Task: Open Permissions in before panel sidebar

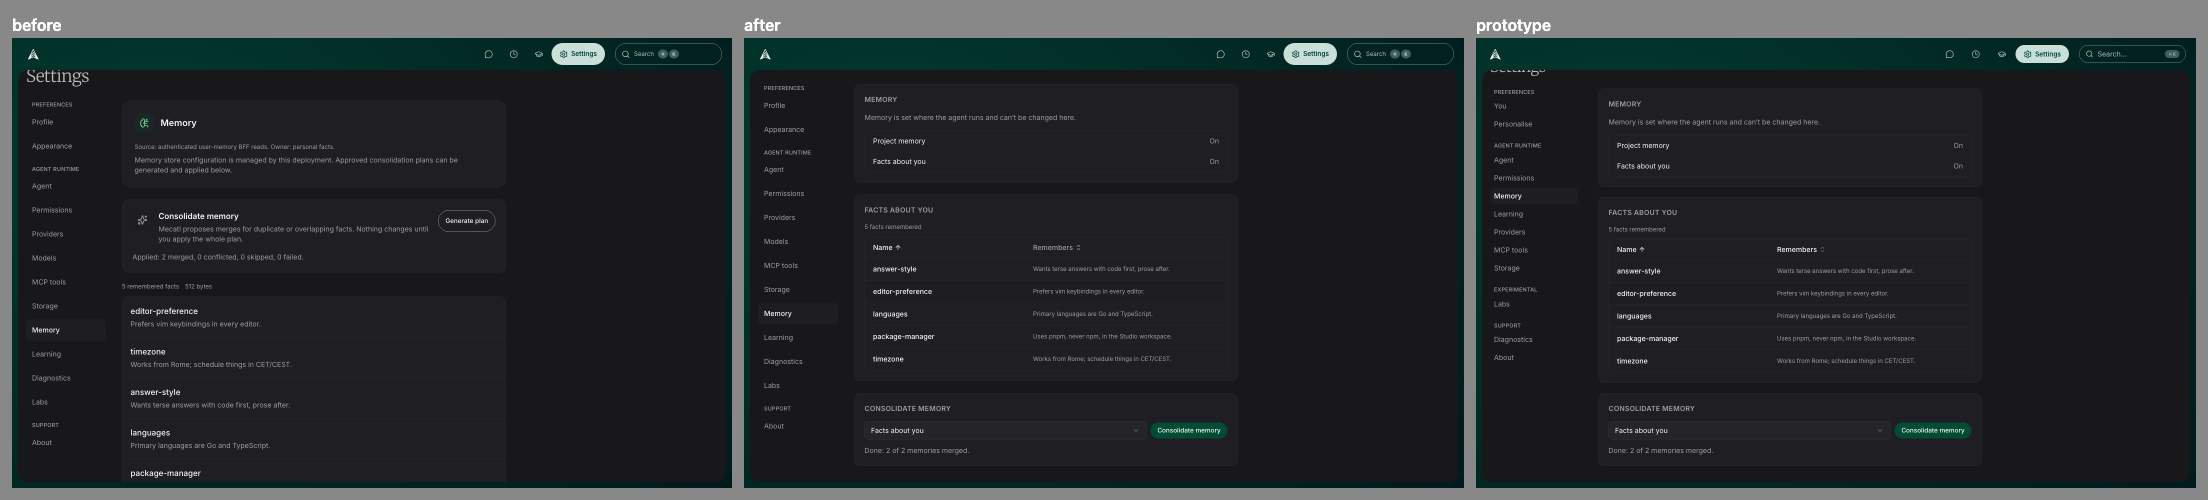Action: tap(66, 210)
